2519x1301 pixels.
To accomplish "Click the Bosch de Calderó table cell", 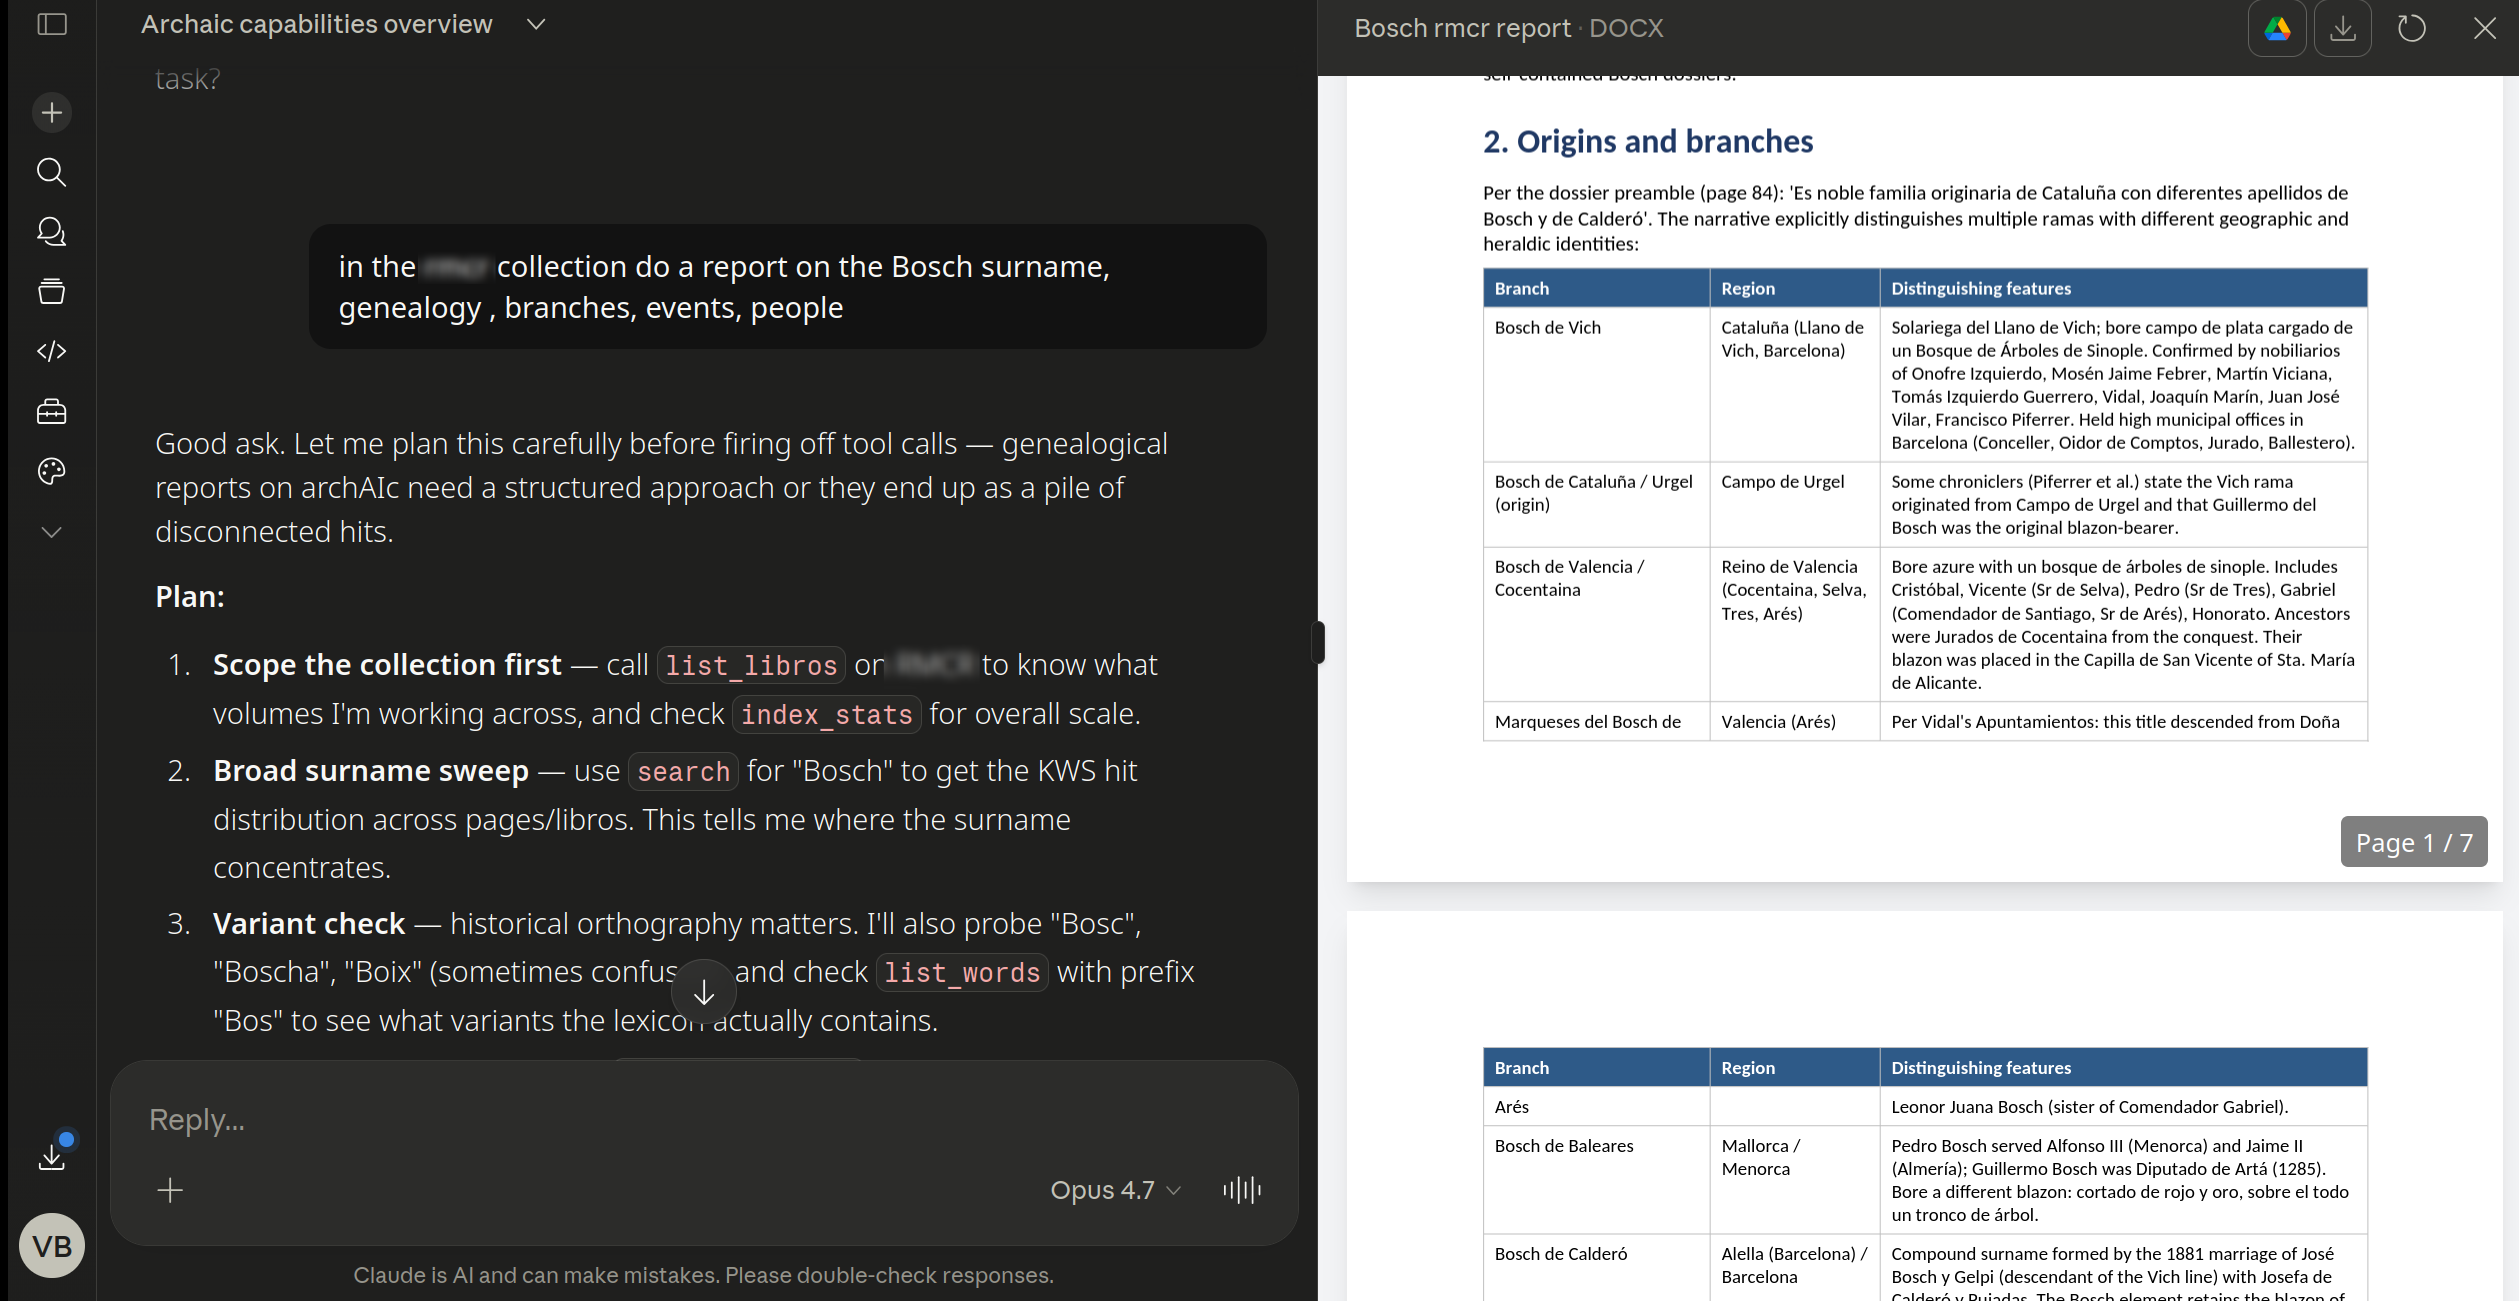I will pos(1597,1266).
